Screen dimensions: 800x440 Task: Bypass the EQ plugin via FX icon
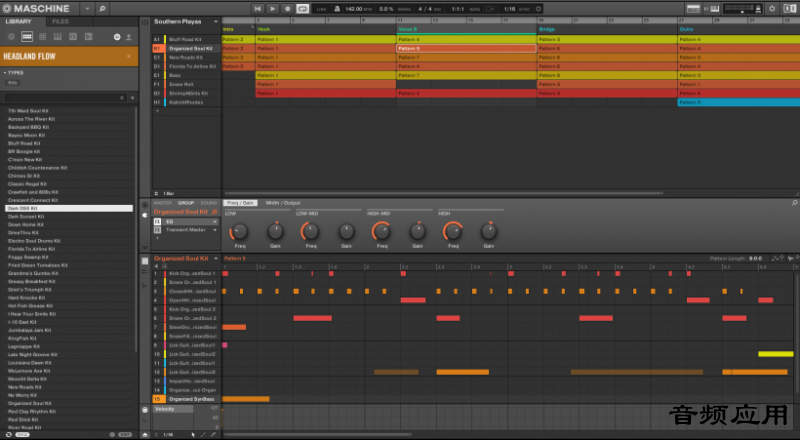[x=157, y=222]
